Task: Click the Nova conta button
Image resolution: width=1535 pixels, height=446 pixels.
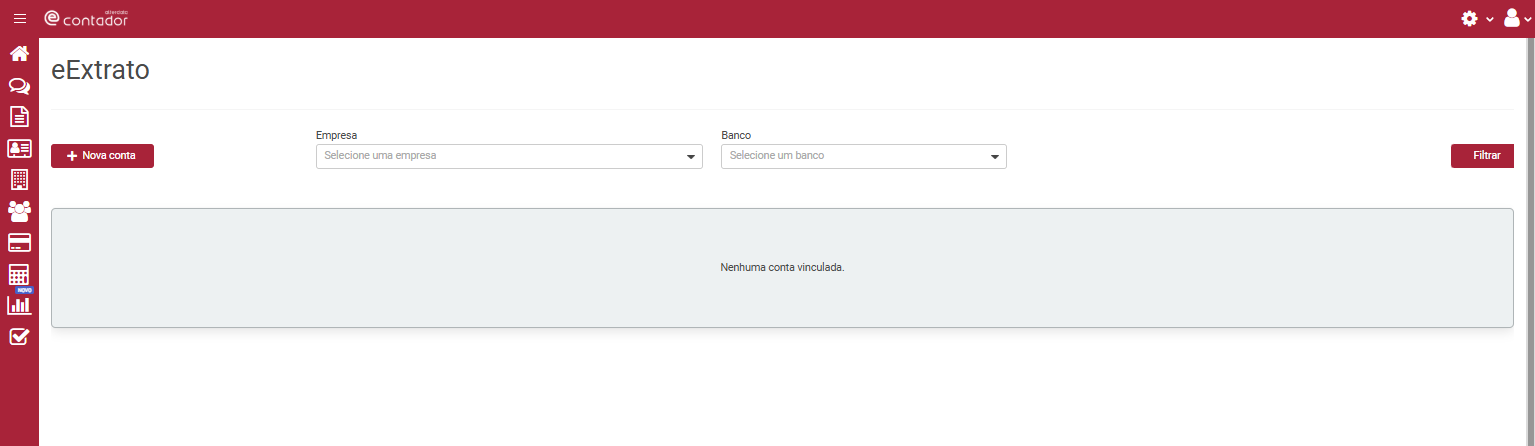Action: click(102, 156)
